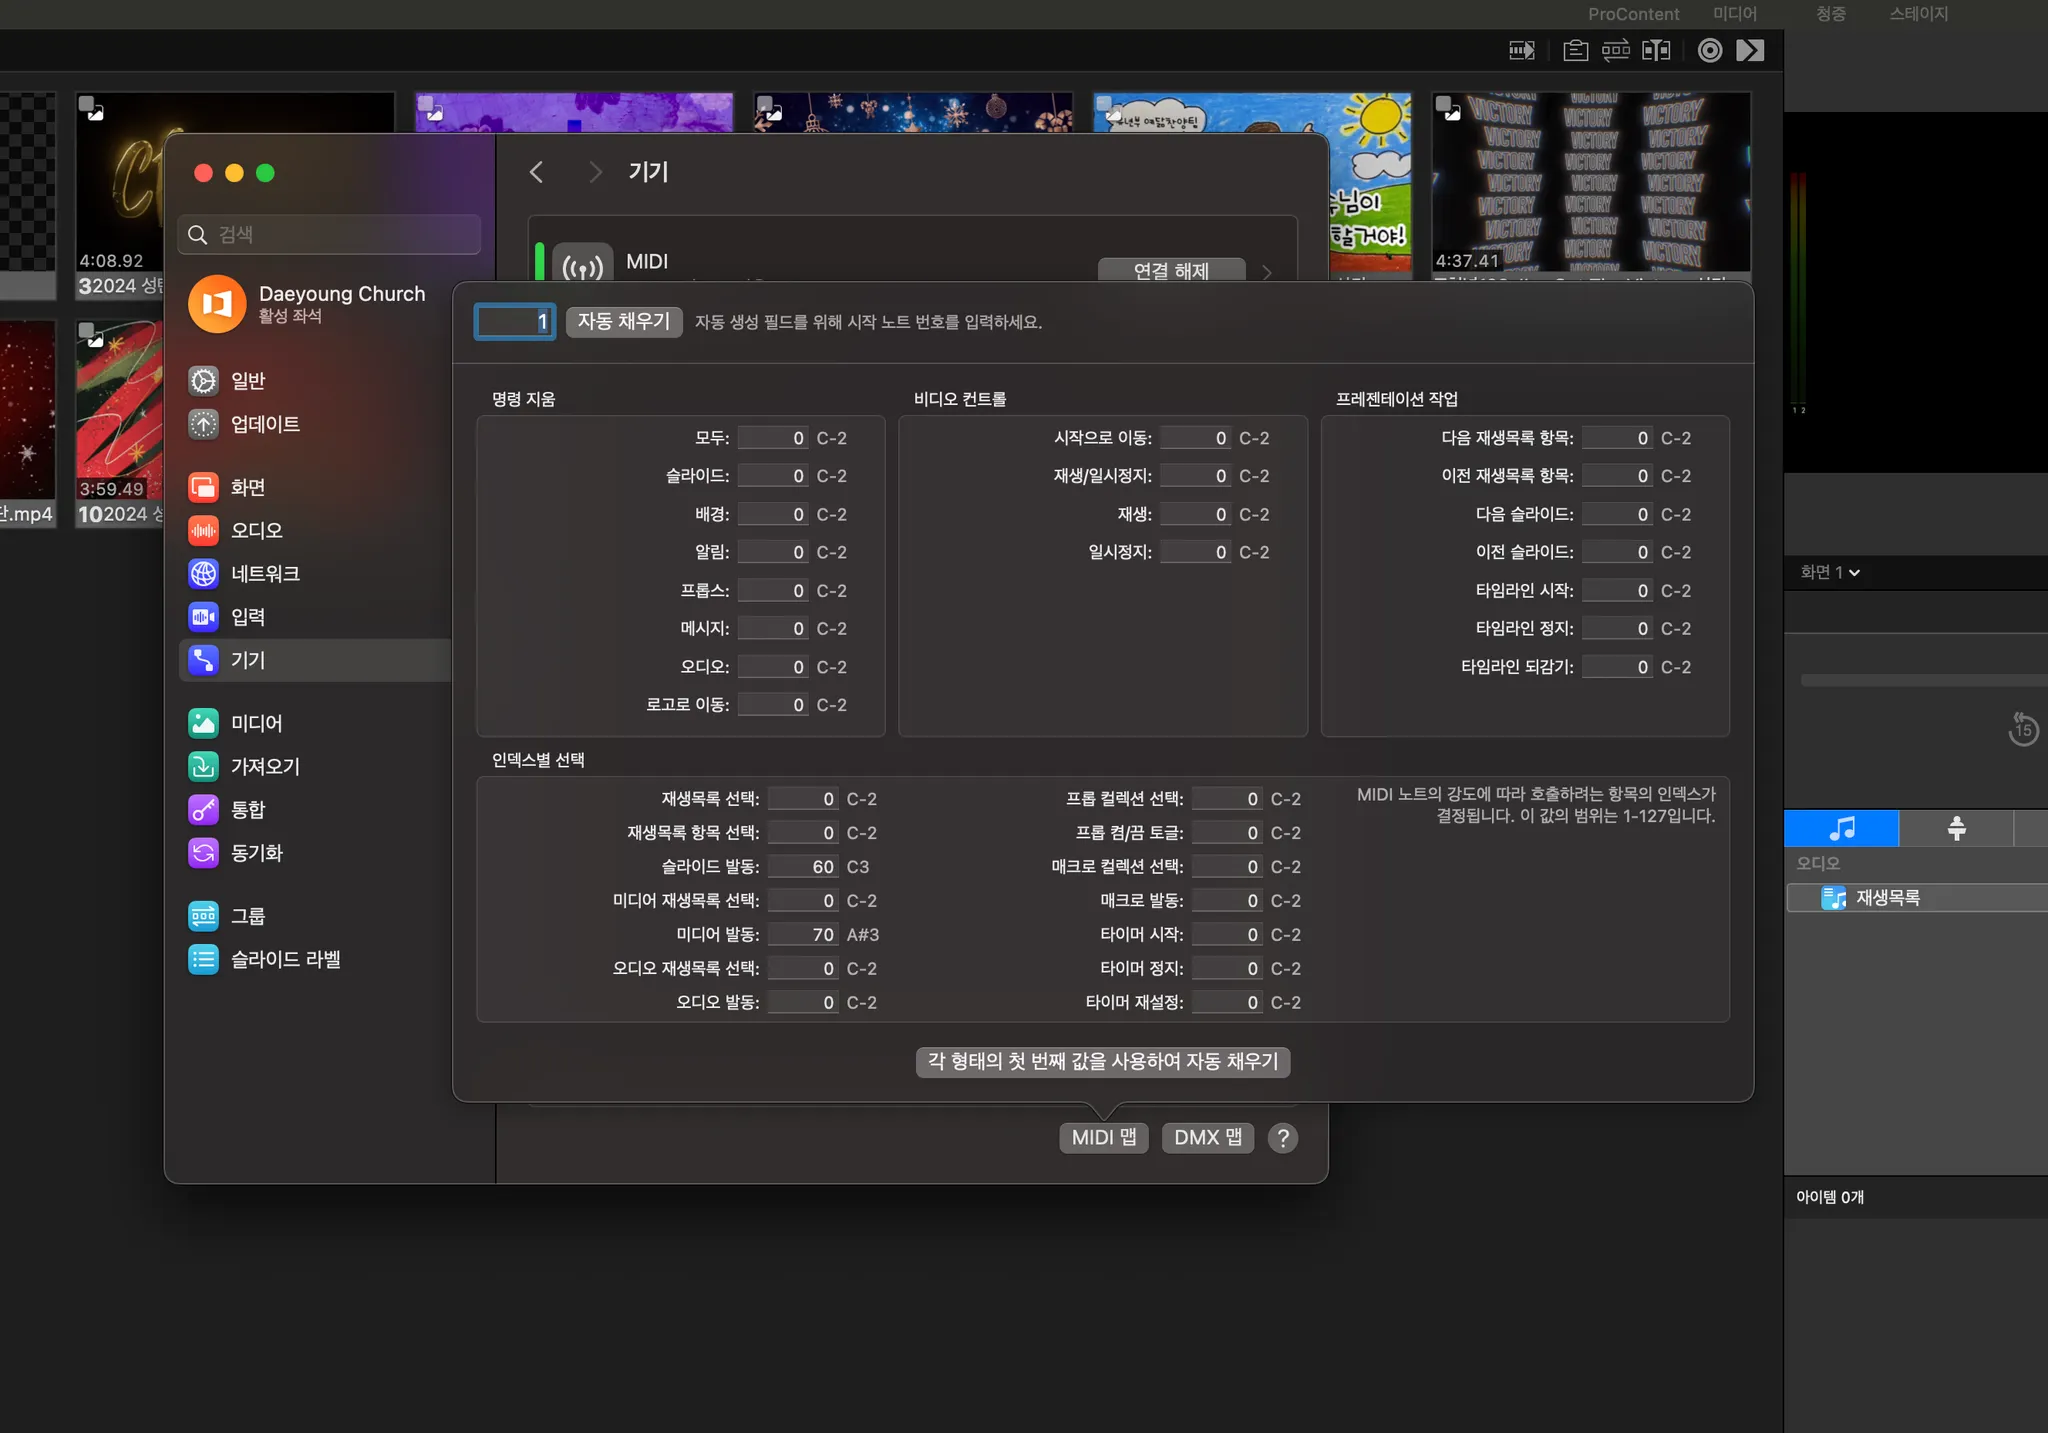Viewport: 2048px width, 1433px height.
Task: Click the 슬라이드 발동 note field showing 60
Action: click(803, 867)
